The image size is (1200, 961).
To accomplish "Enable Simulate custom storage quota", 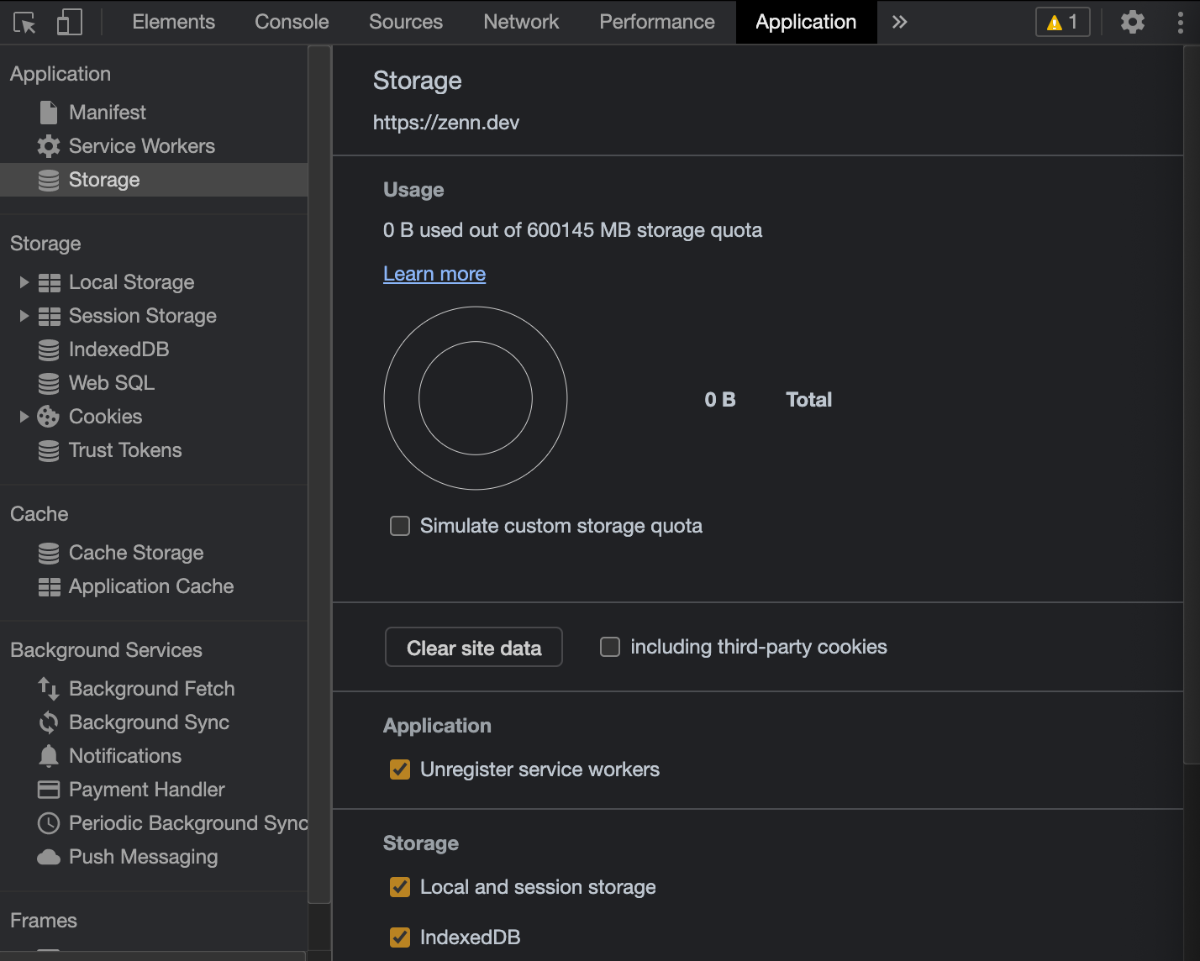I will 400,526.
